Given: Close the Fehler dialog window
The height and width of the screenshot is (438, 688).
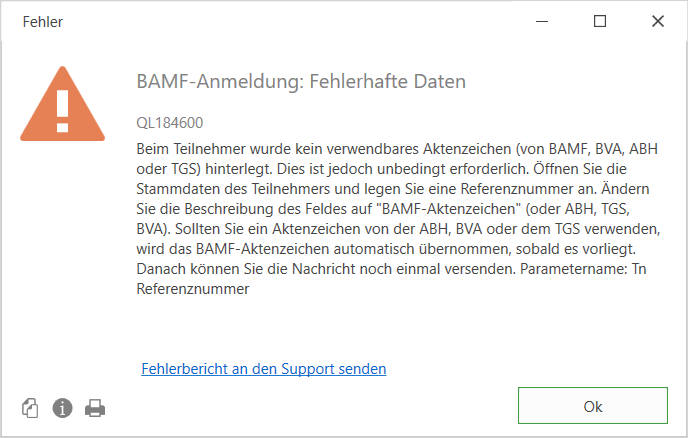Looking at the screenshot, I should 658,21.
